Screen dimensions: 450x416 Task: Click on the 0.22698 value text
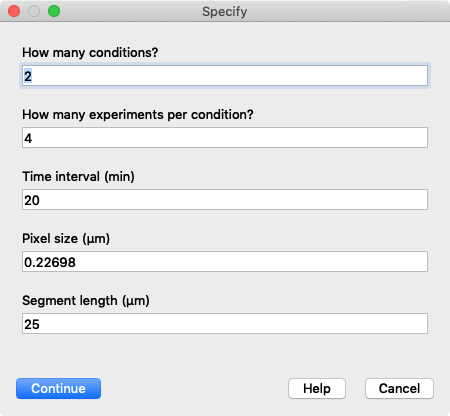click(x=50, y=262)
